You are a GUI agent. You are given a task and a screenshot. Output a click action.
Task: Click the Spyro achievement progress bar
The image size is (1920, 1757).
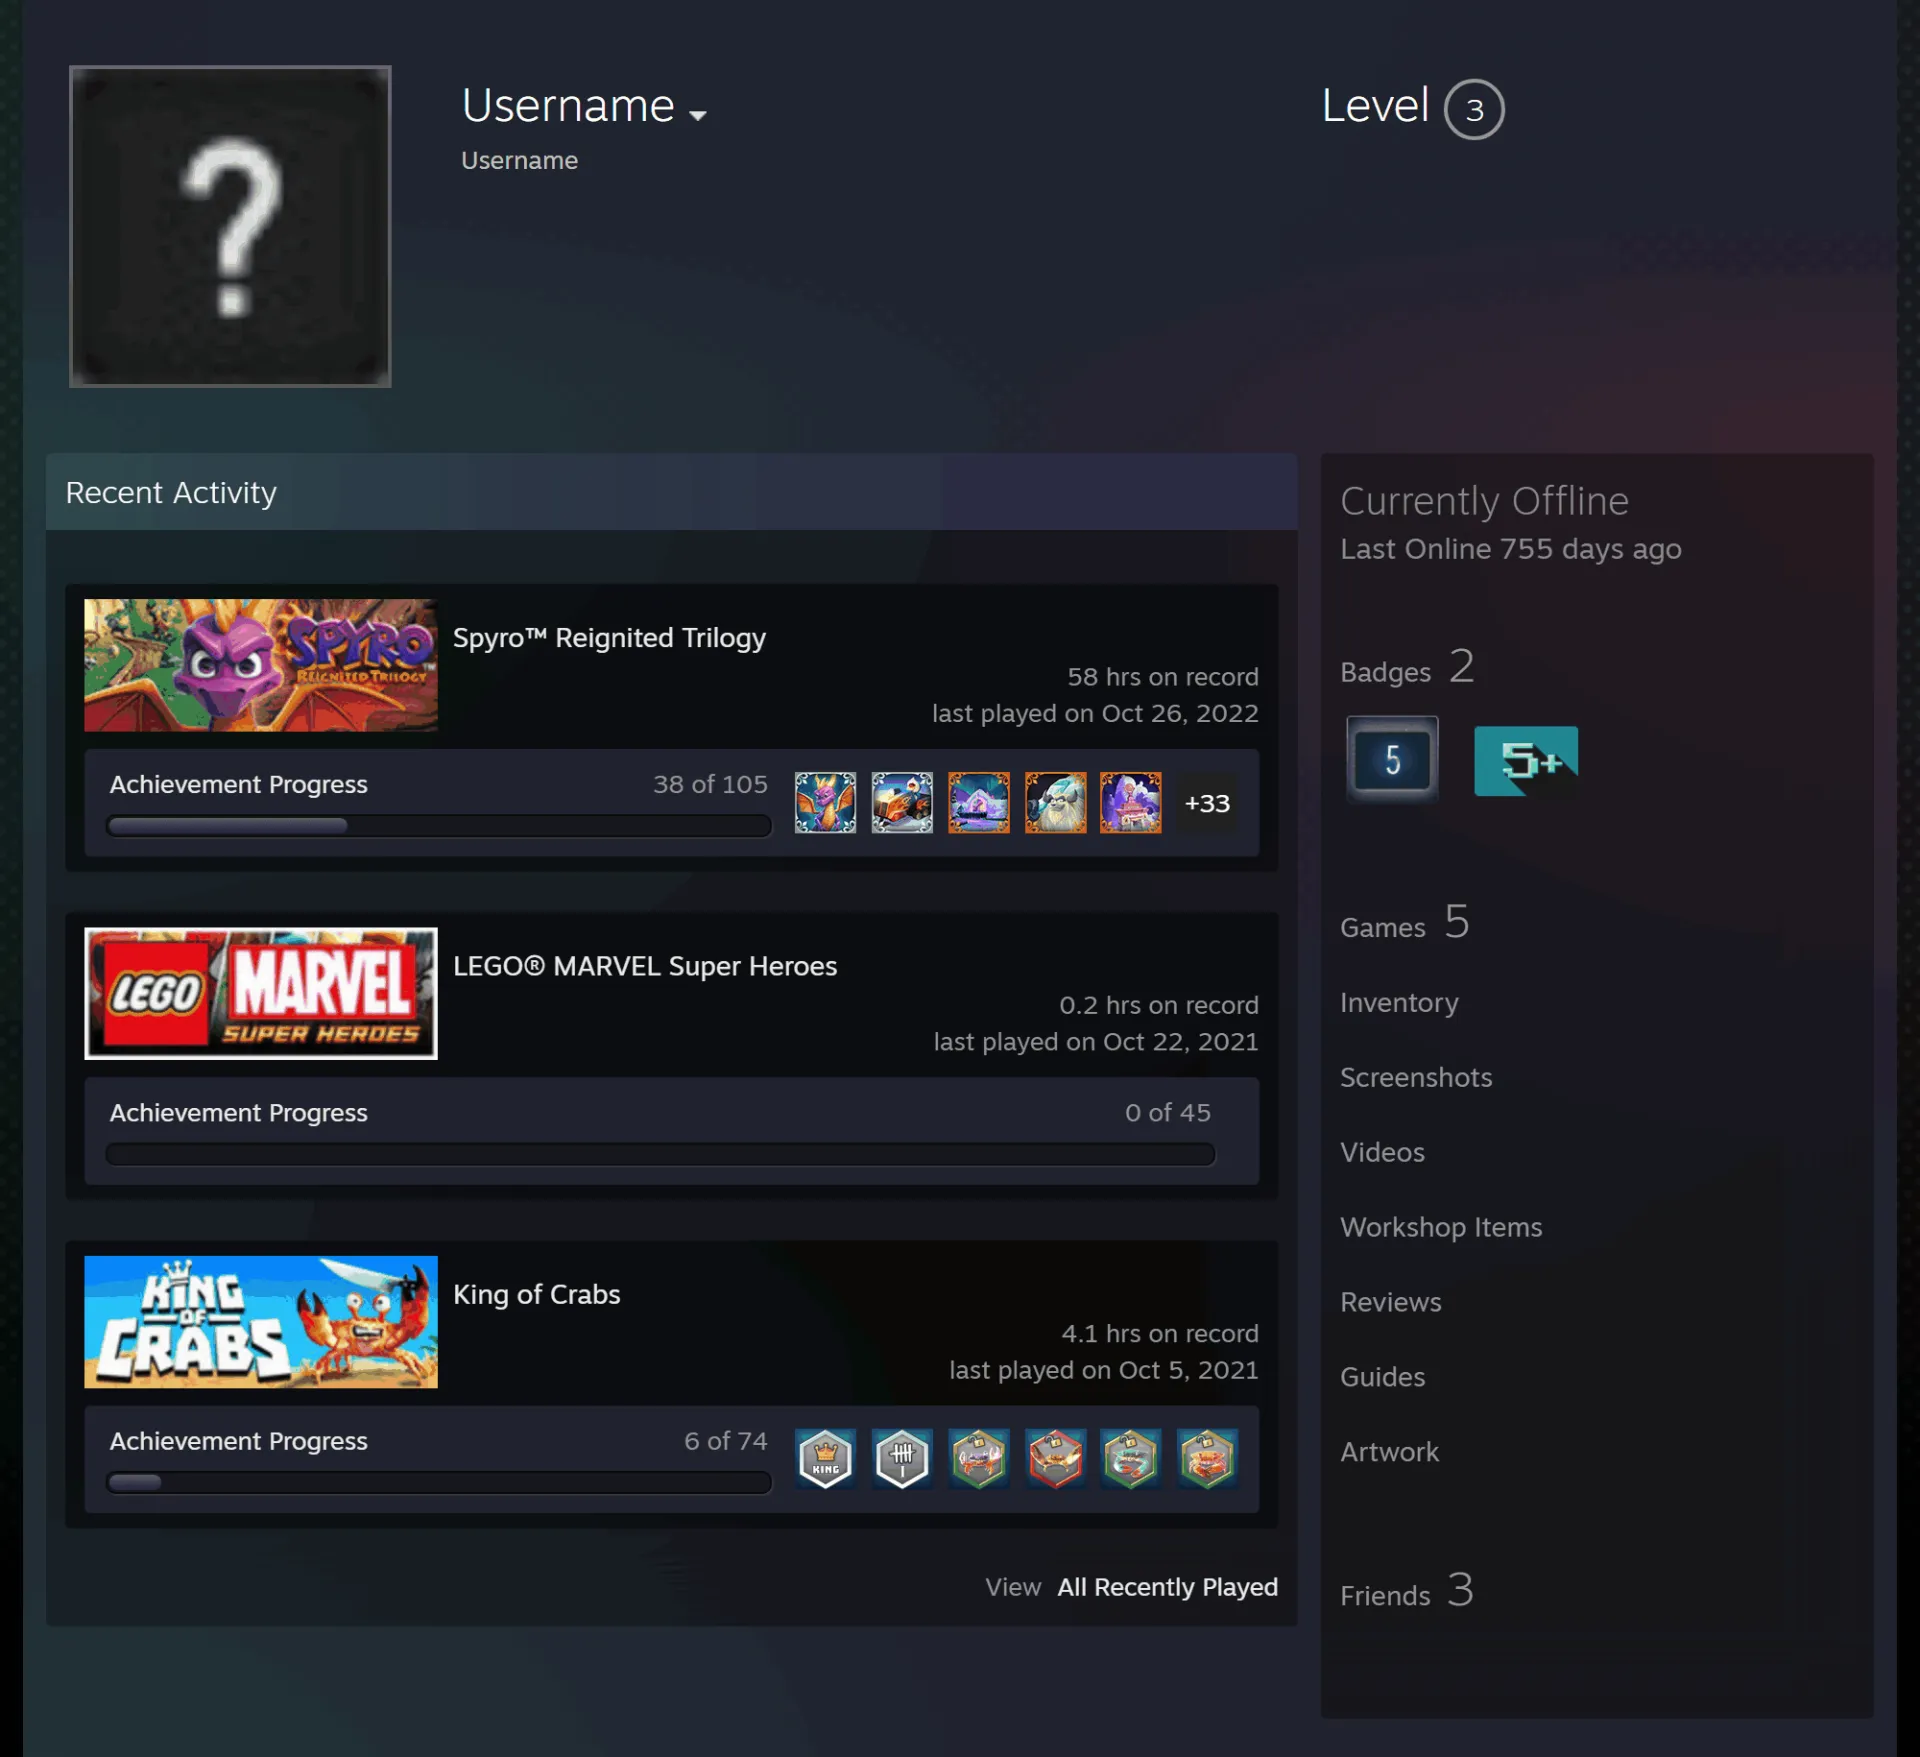439,826
